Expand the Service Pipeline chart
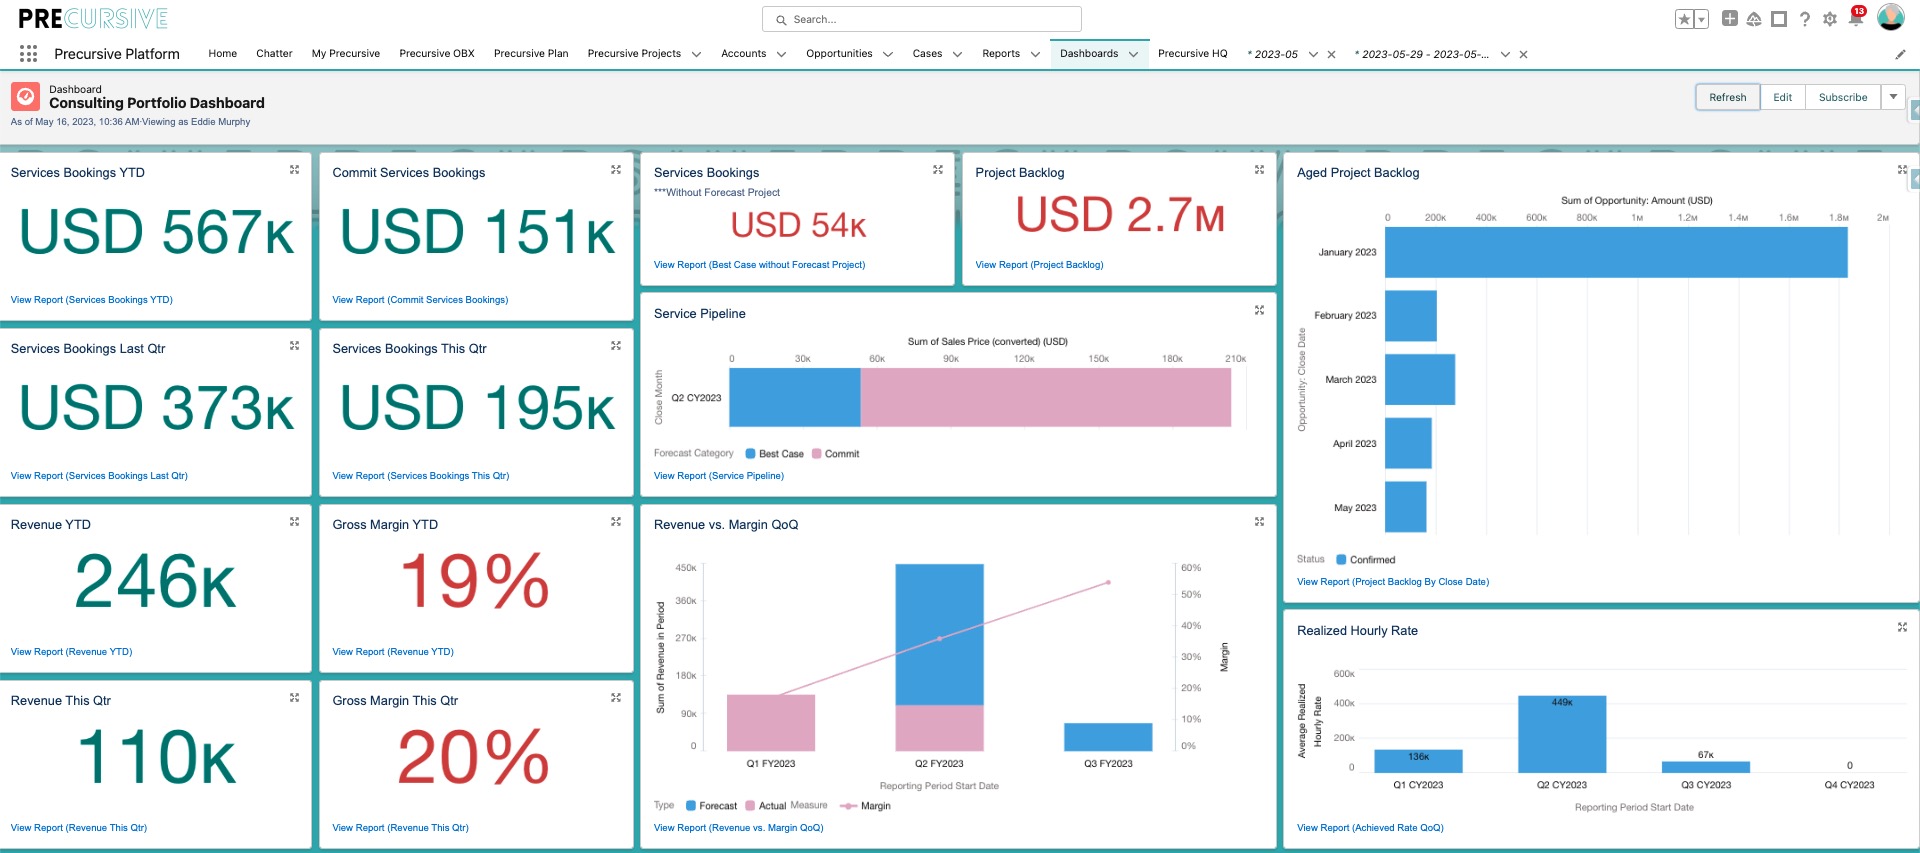The image size is (1920, 853). pyautogui.click(x=1259, y=310)
